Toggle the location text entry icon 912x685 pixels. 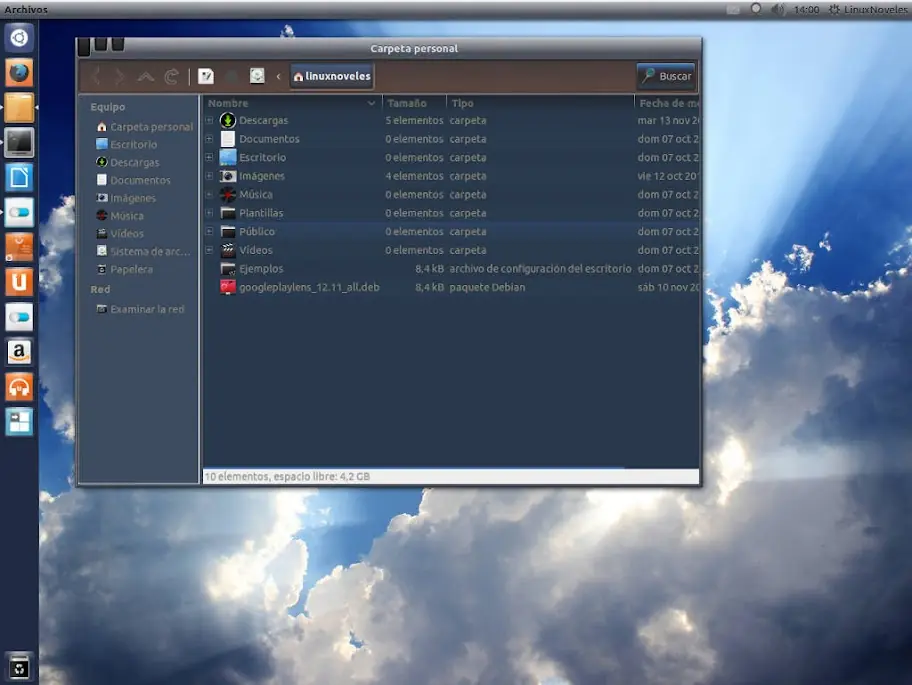pyautogui.click(x=206, y=76)
